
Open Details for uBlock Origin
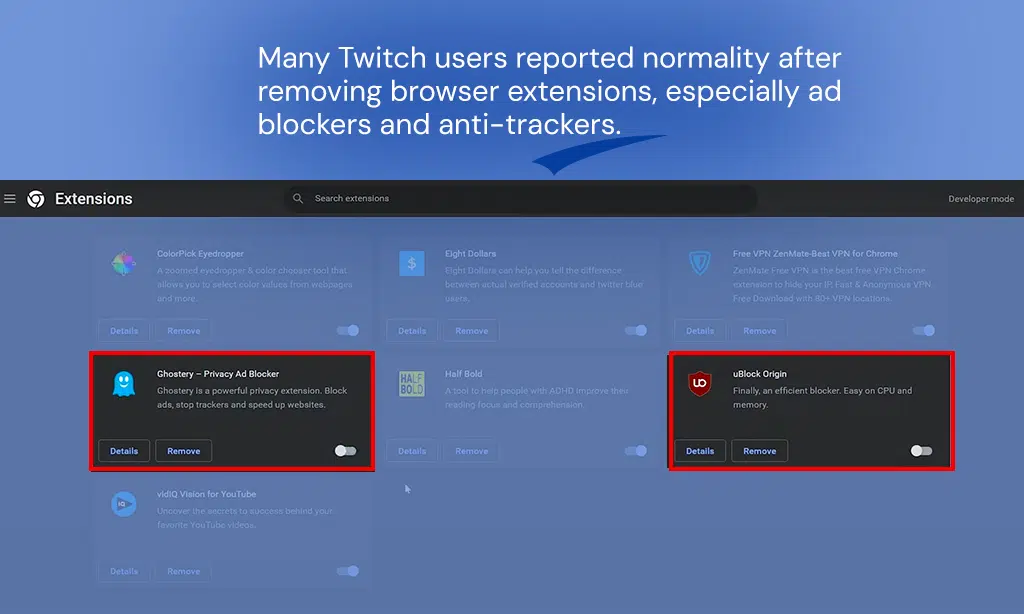point(700,451)
